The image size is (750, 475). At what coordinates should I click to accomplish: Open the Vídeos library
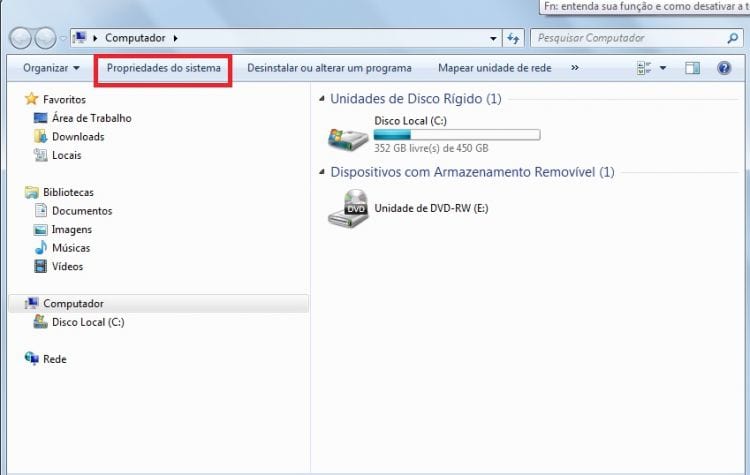67,266
